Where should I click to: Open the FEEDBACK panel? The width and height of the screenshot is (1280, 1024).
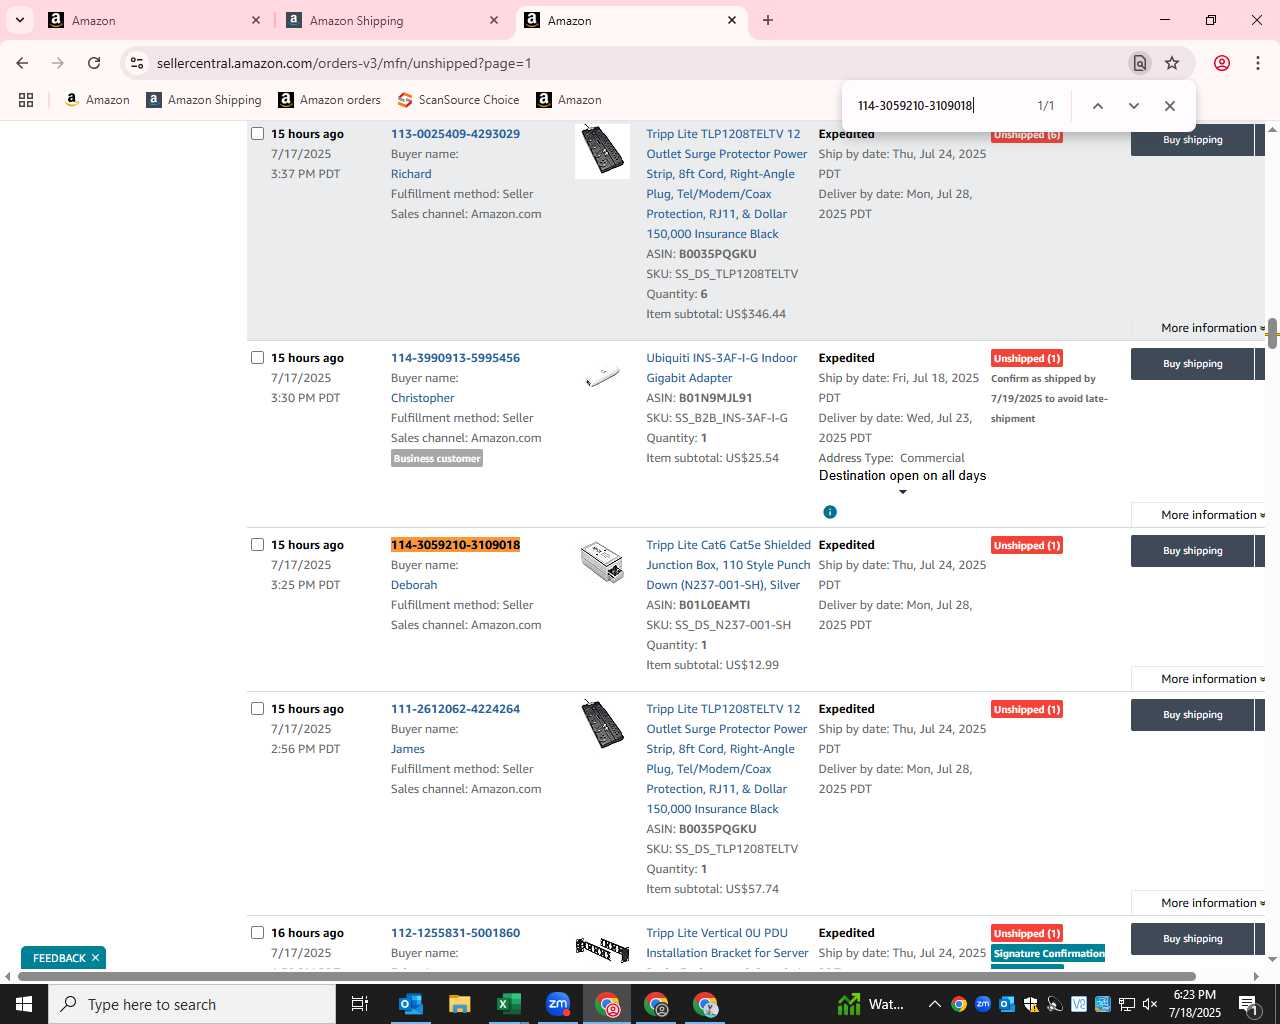pos(59,958)
